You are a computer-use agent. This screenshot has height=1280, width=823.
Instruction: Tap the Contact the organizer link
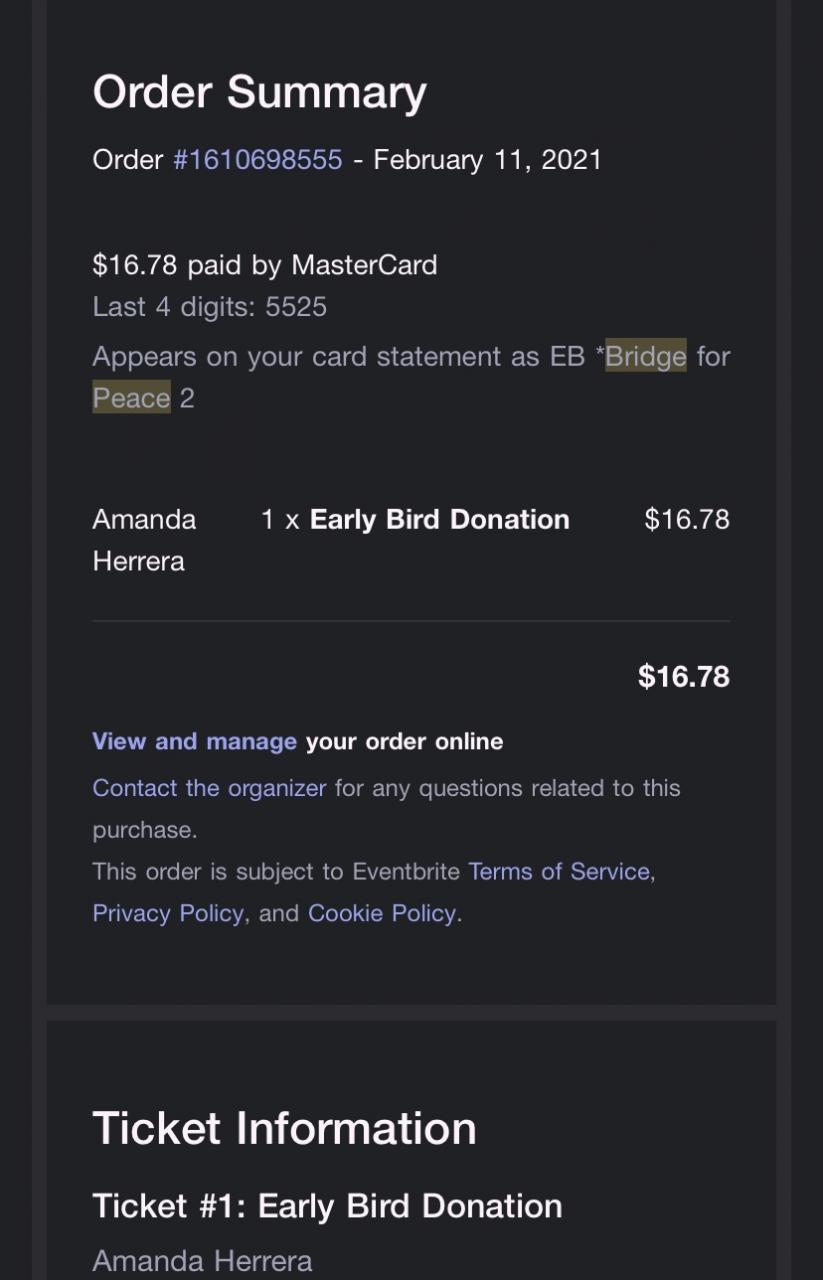pyautogui.click(x=209, y=788)
